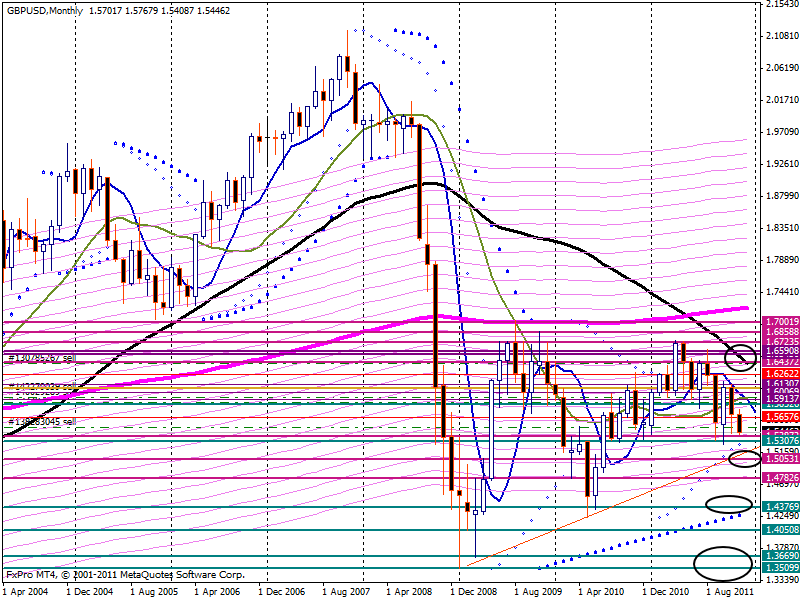The width and height of the screenshot is (800, 600).
Task: Select the teal 1.43769 price label
Action: (781, 507)
